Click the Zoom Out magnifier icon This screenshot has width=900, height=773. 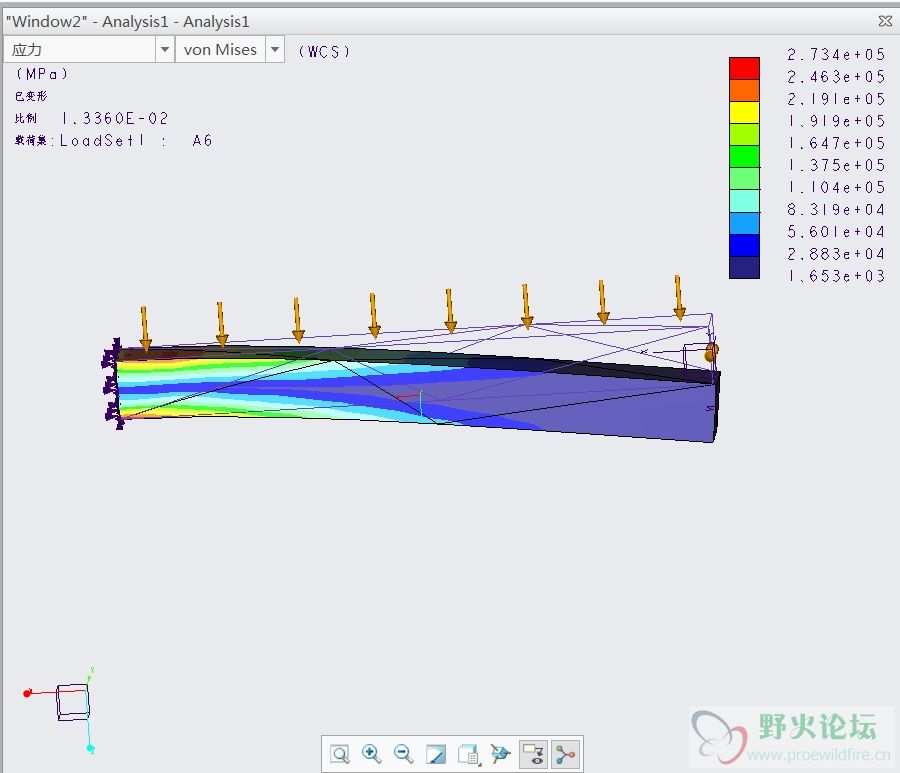pos(404,754)
